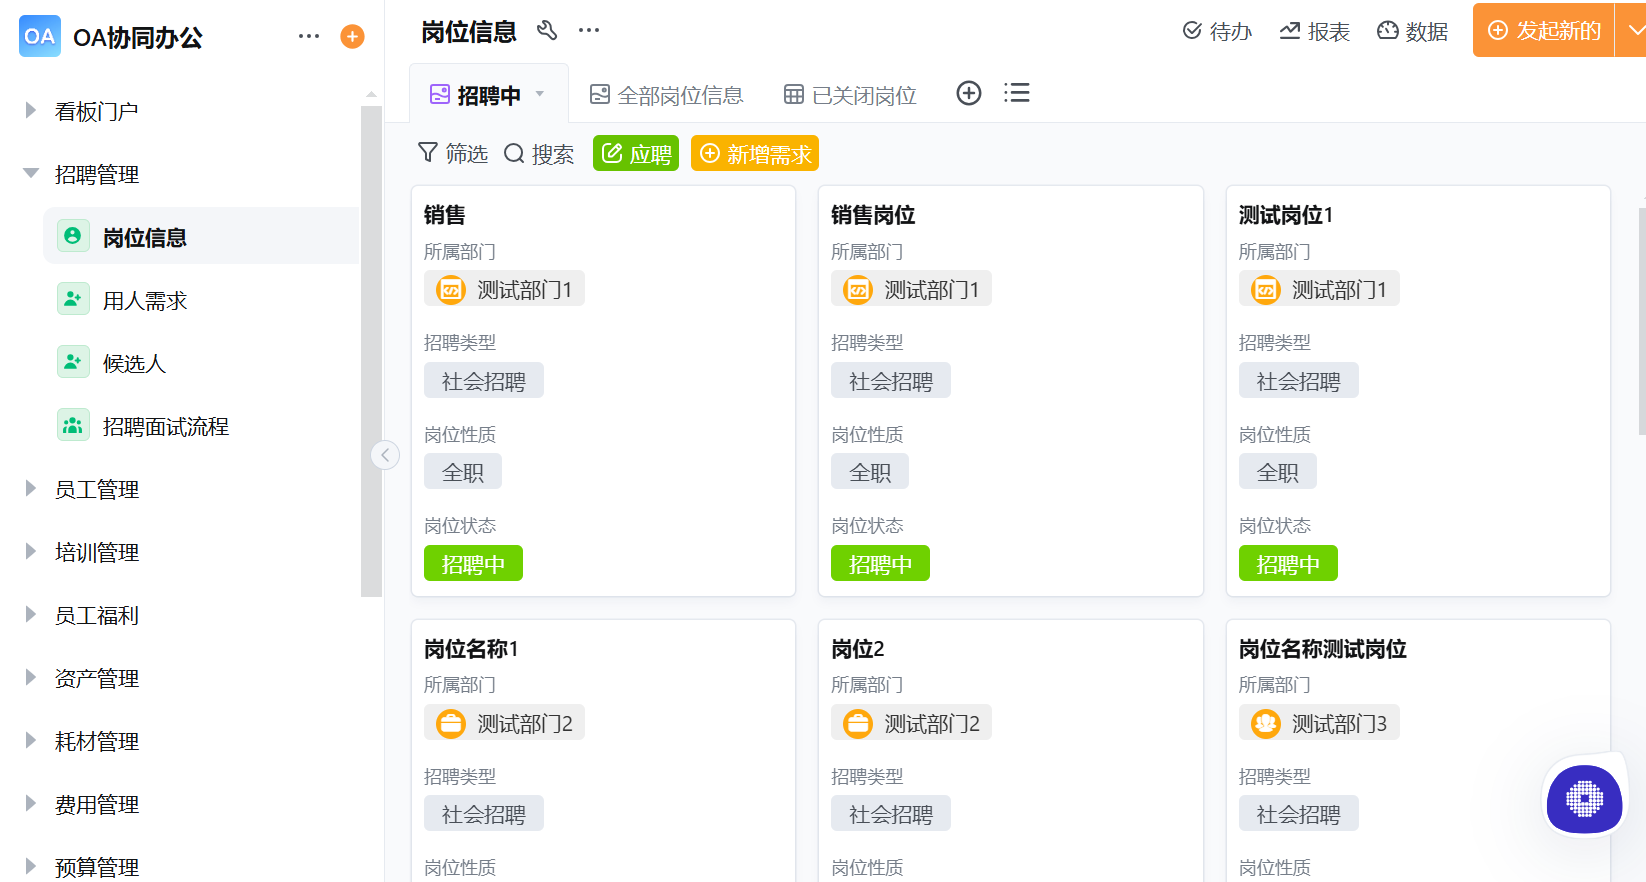Screen dimensions: 1646x882
Task: Click 测试部门1 tag in 销售 card
Action: coord(504,289)
